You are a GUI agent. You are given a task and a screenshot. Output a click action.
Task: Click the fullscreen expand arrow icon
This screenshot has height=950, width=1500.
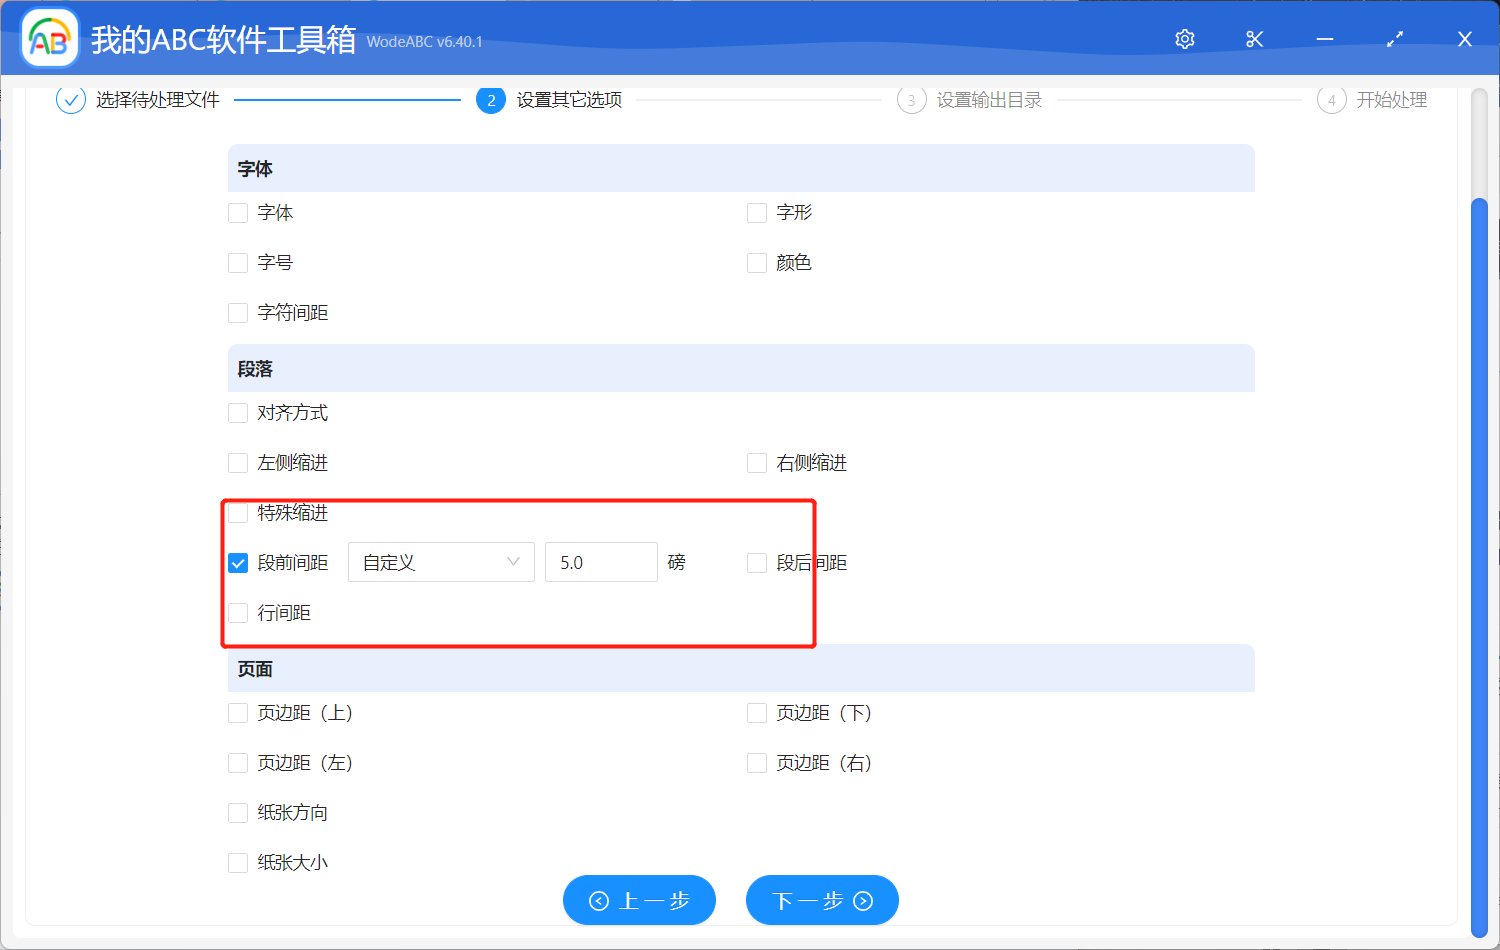pos(1394,38)
